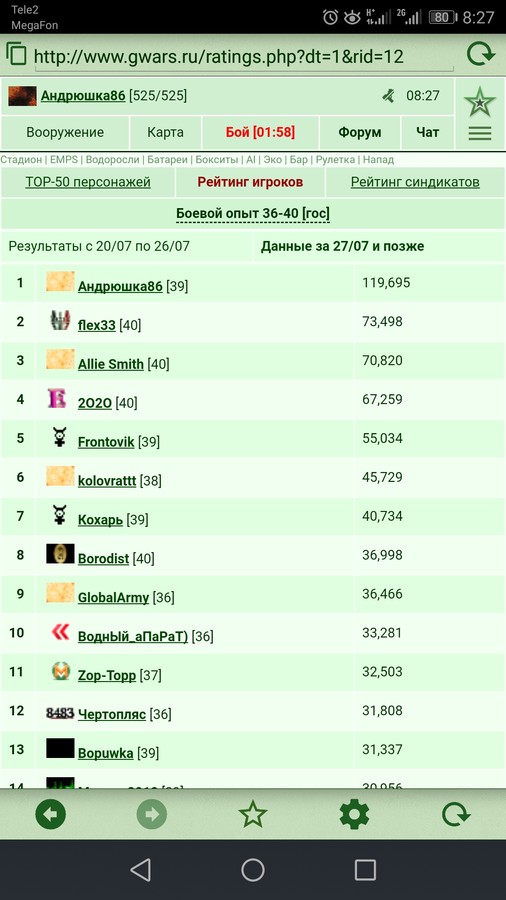The width and height of the screenshot is (506, 900).
Task: Tap the bottom bookmark star icon
Action: 252,814
